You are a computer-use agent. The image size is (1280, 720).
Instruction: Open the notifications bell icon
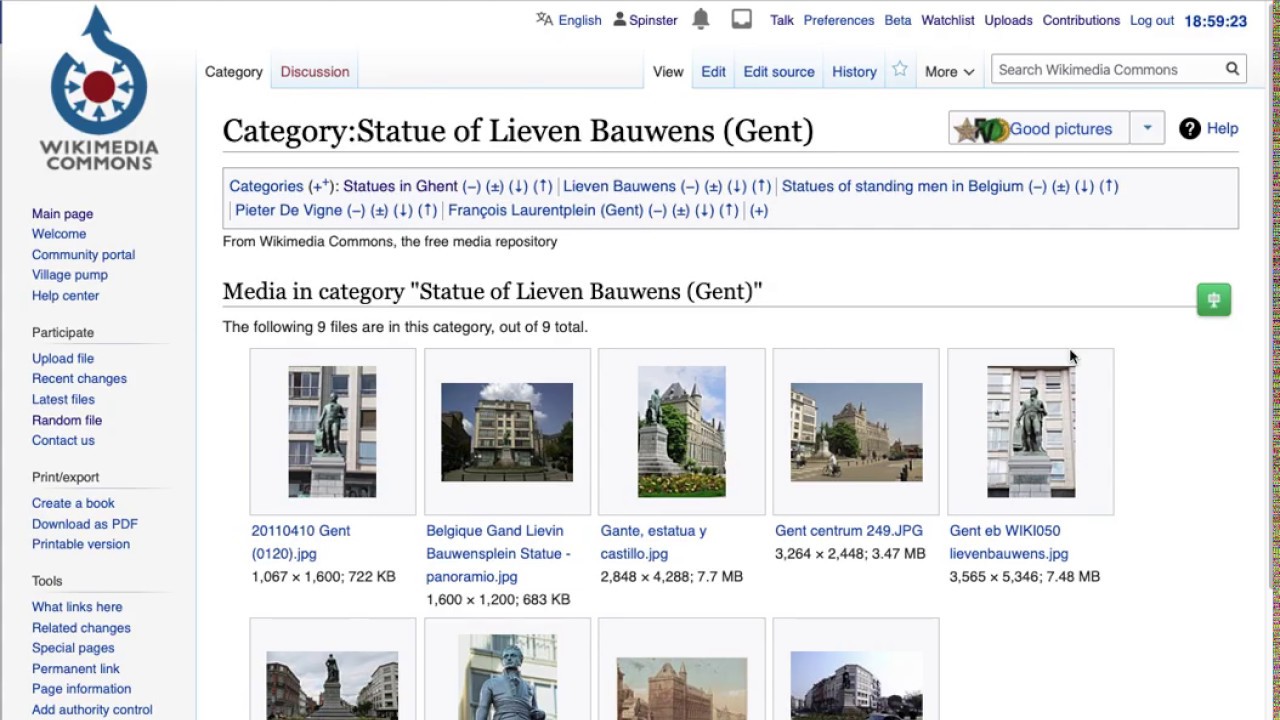click(701, 19)
